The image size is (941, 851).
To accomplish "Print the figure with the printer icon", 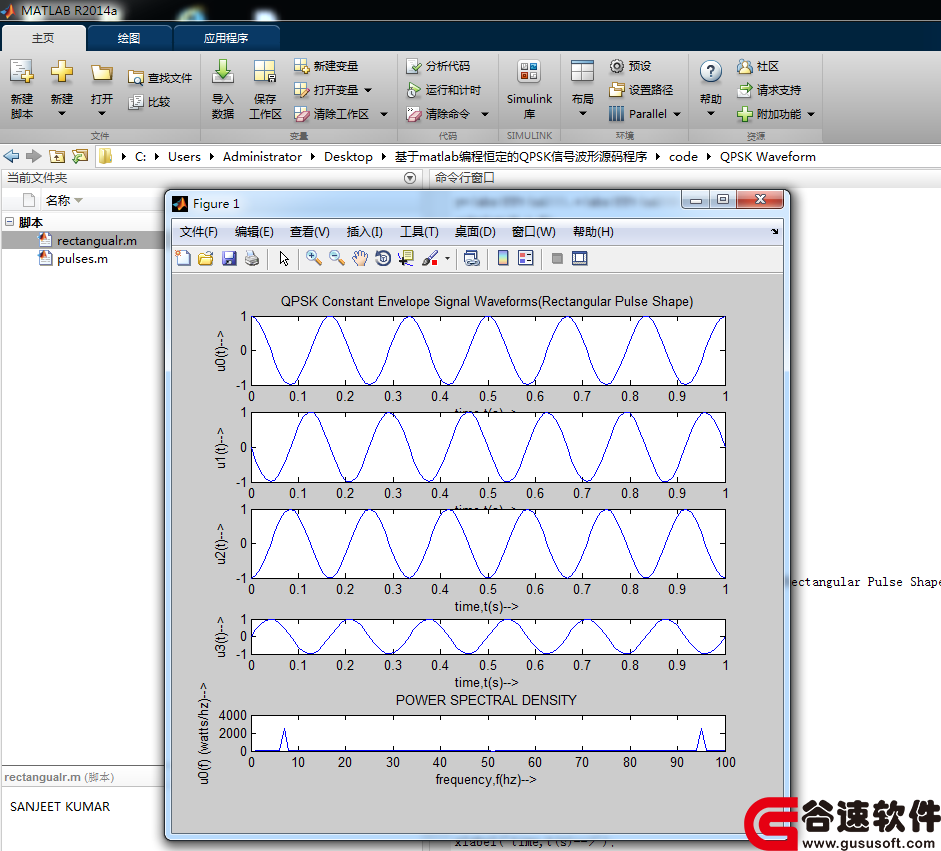I will click(x=252, y=259).
